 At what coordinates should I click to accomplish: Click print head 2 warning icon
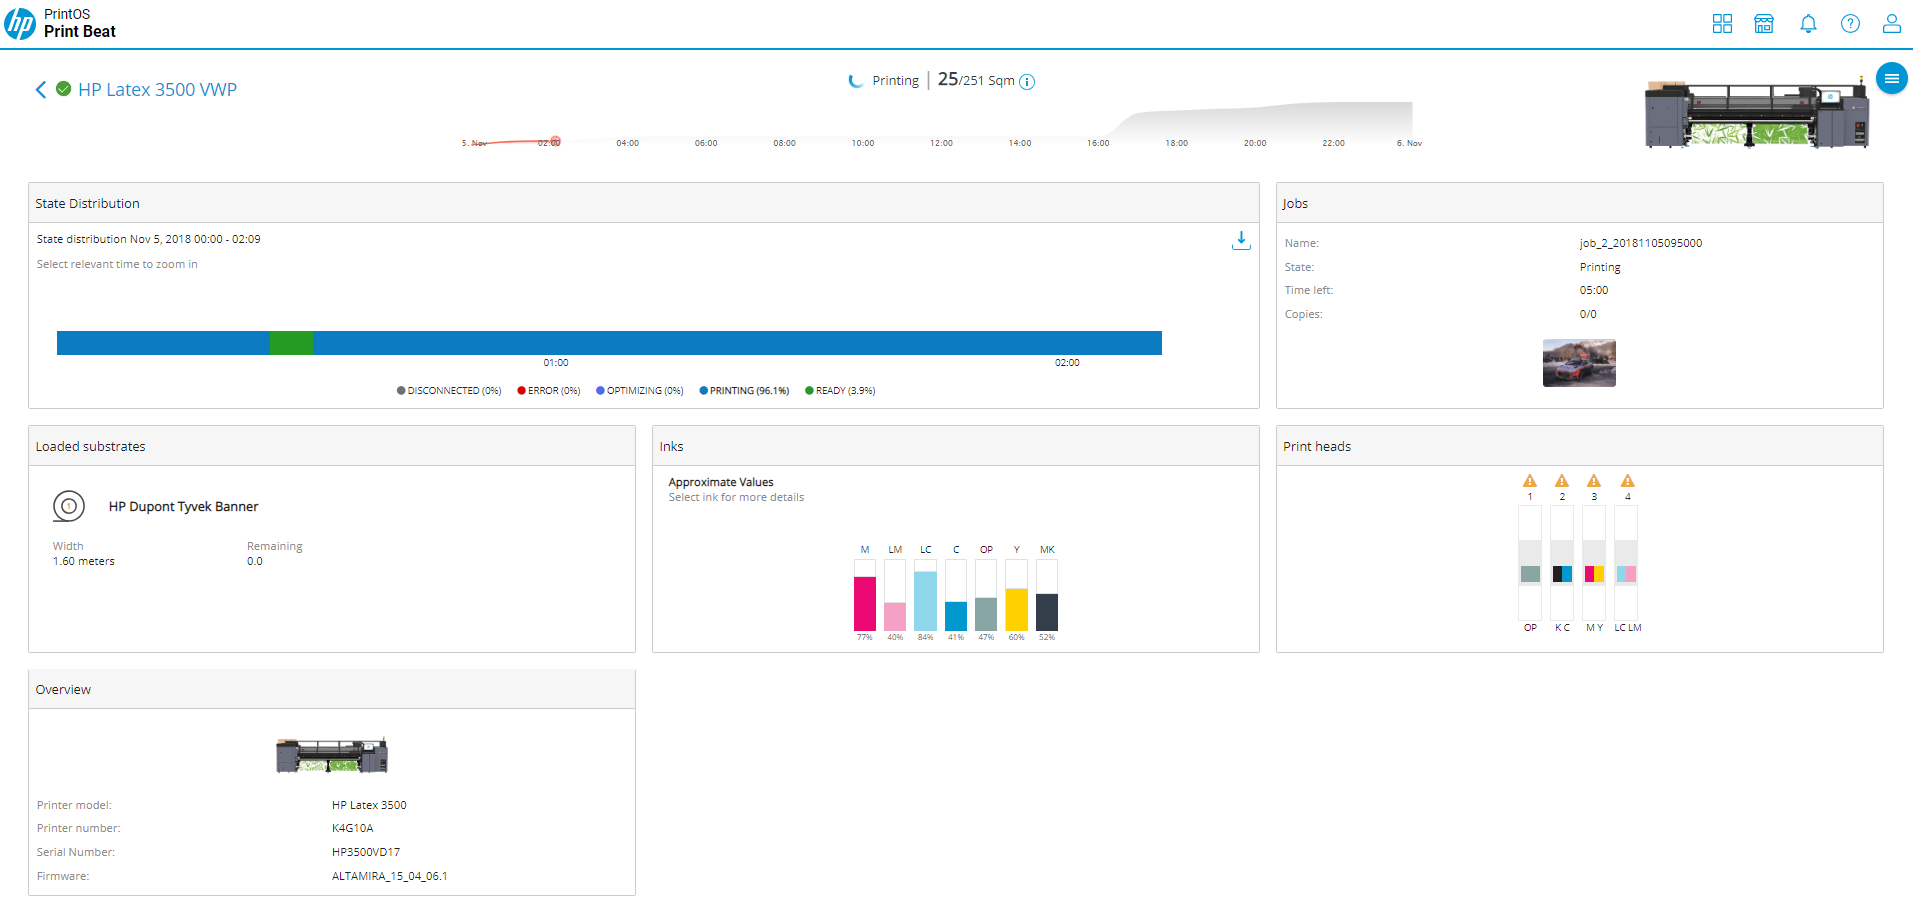(1562, 481)
